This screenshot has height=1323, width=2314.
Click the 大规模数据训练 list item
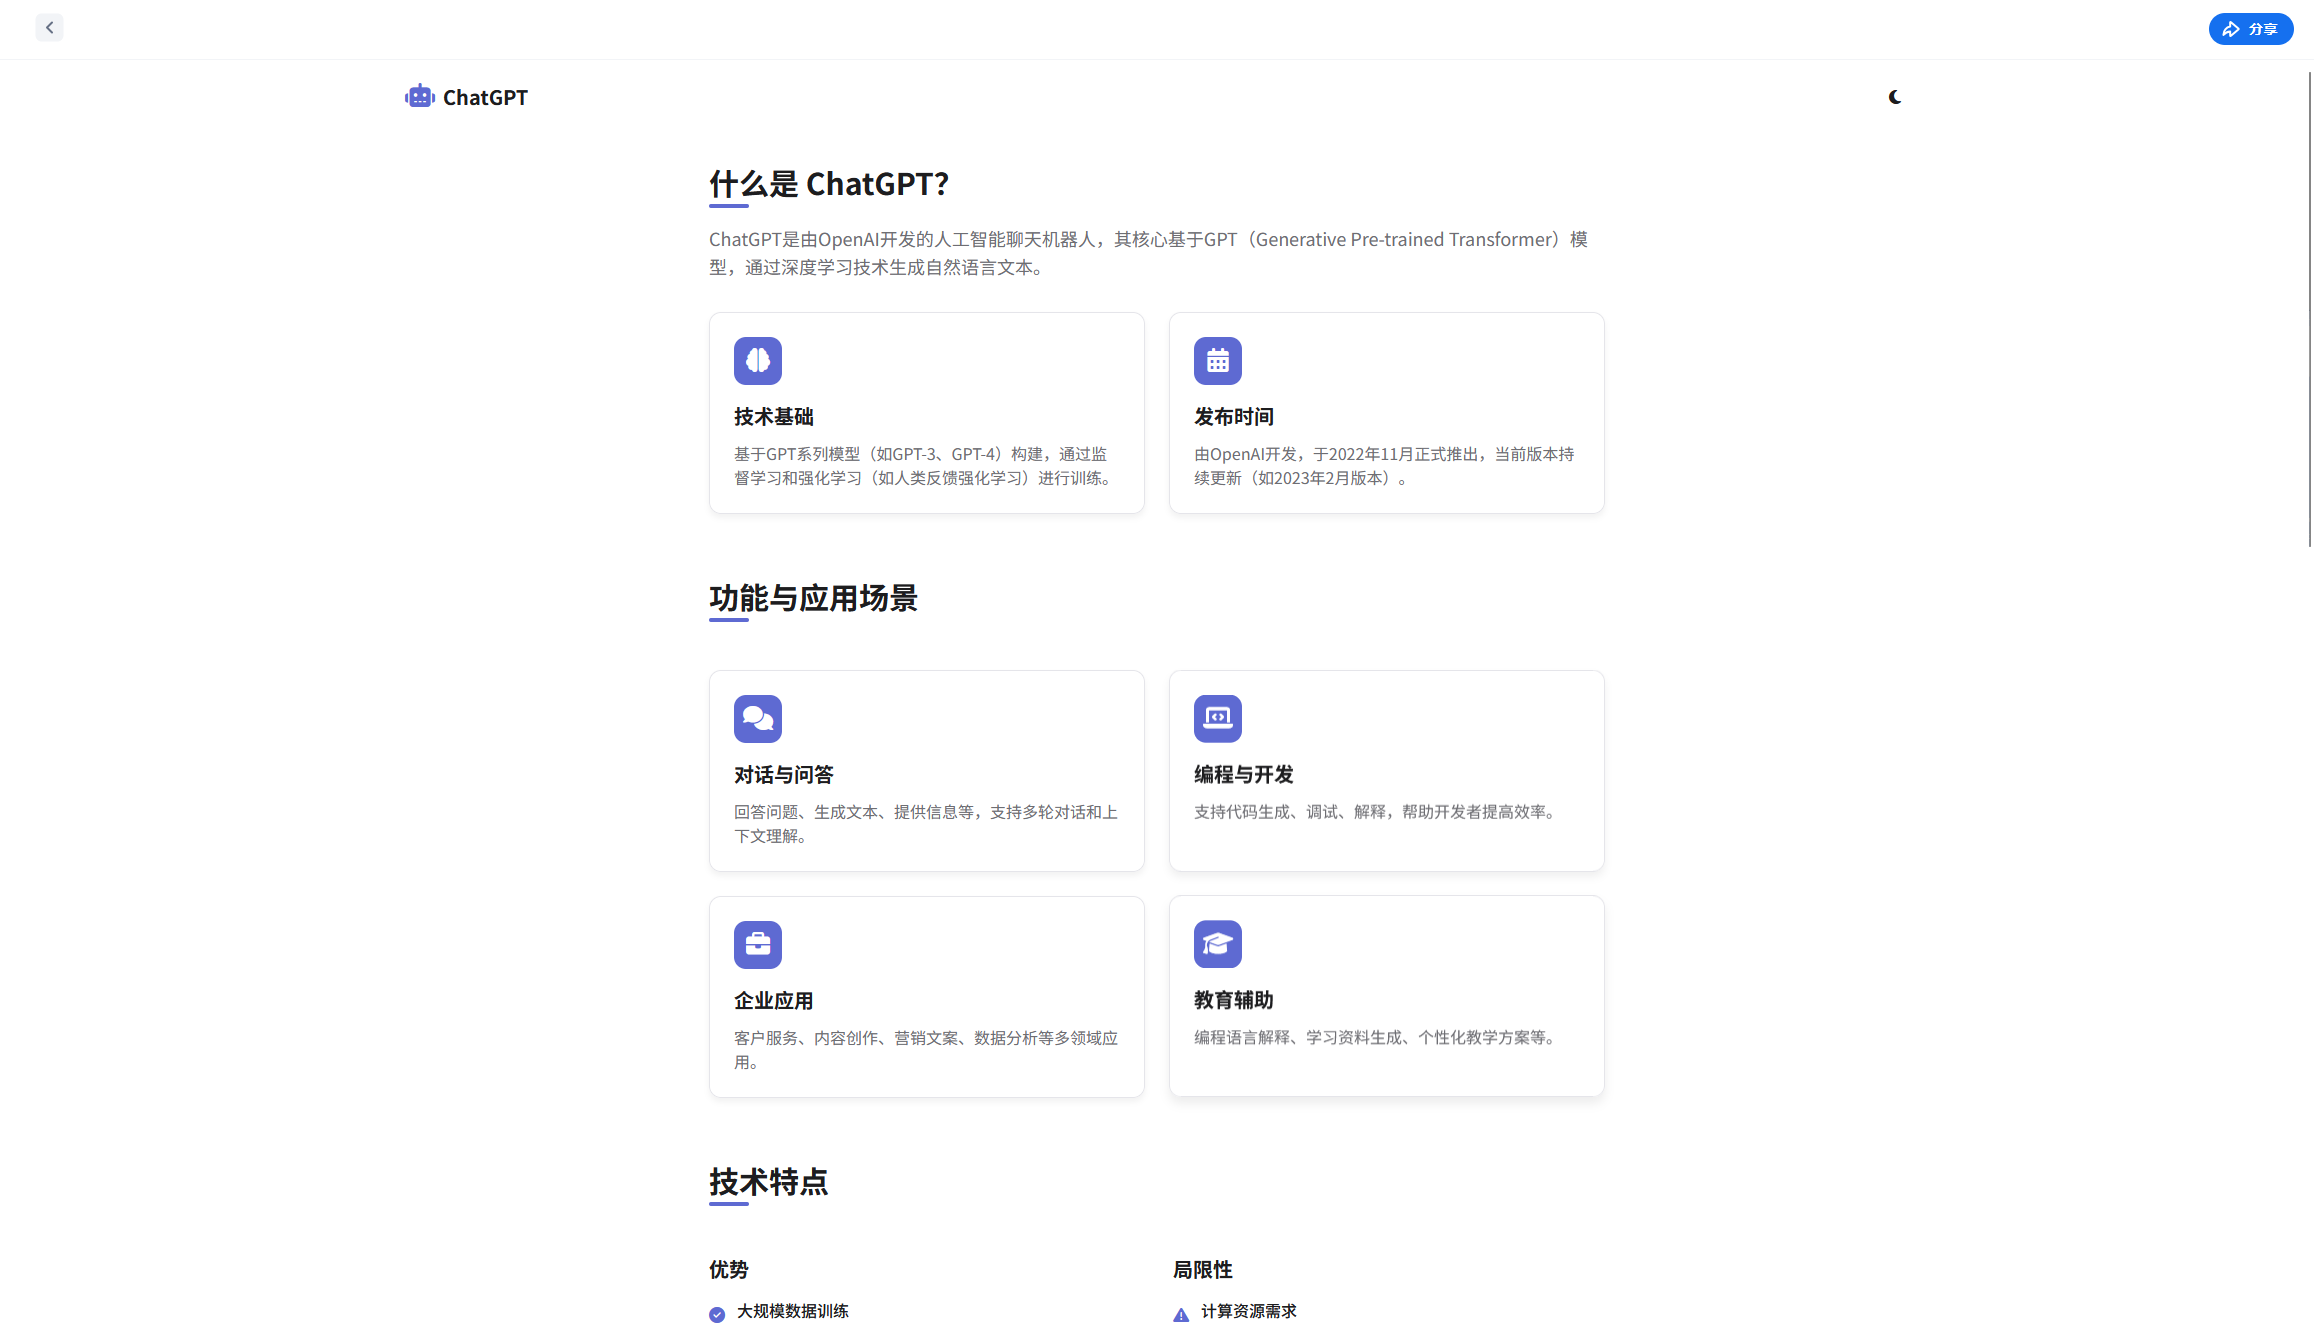792,1311
